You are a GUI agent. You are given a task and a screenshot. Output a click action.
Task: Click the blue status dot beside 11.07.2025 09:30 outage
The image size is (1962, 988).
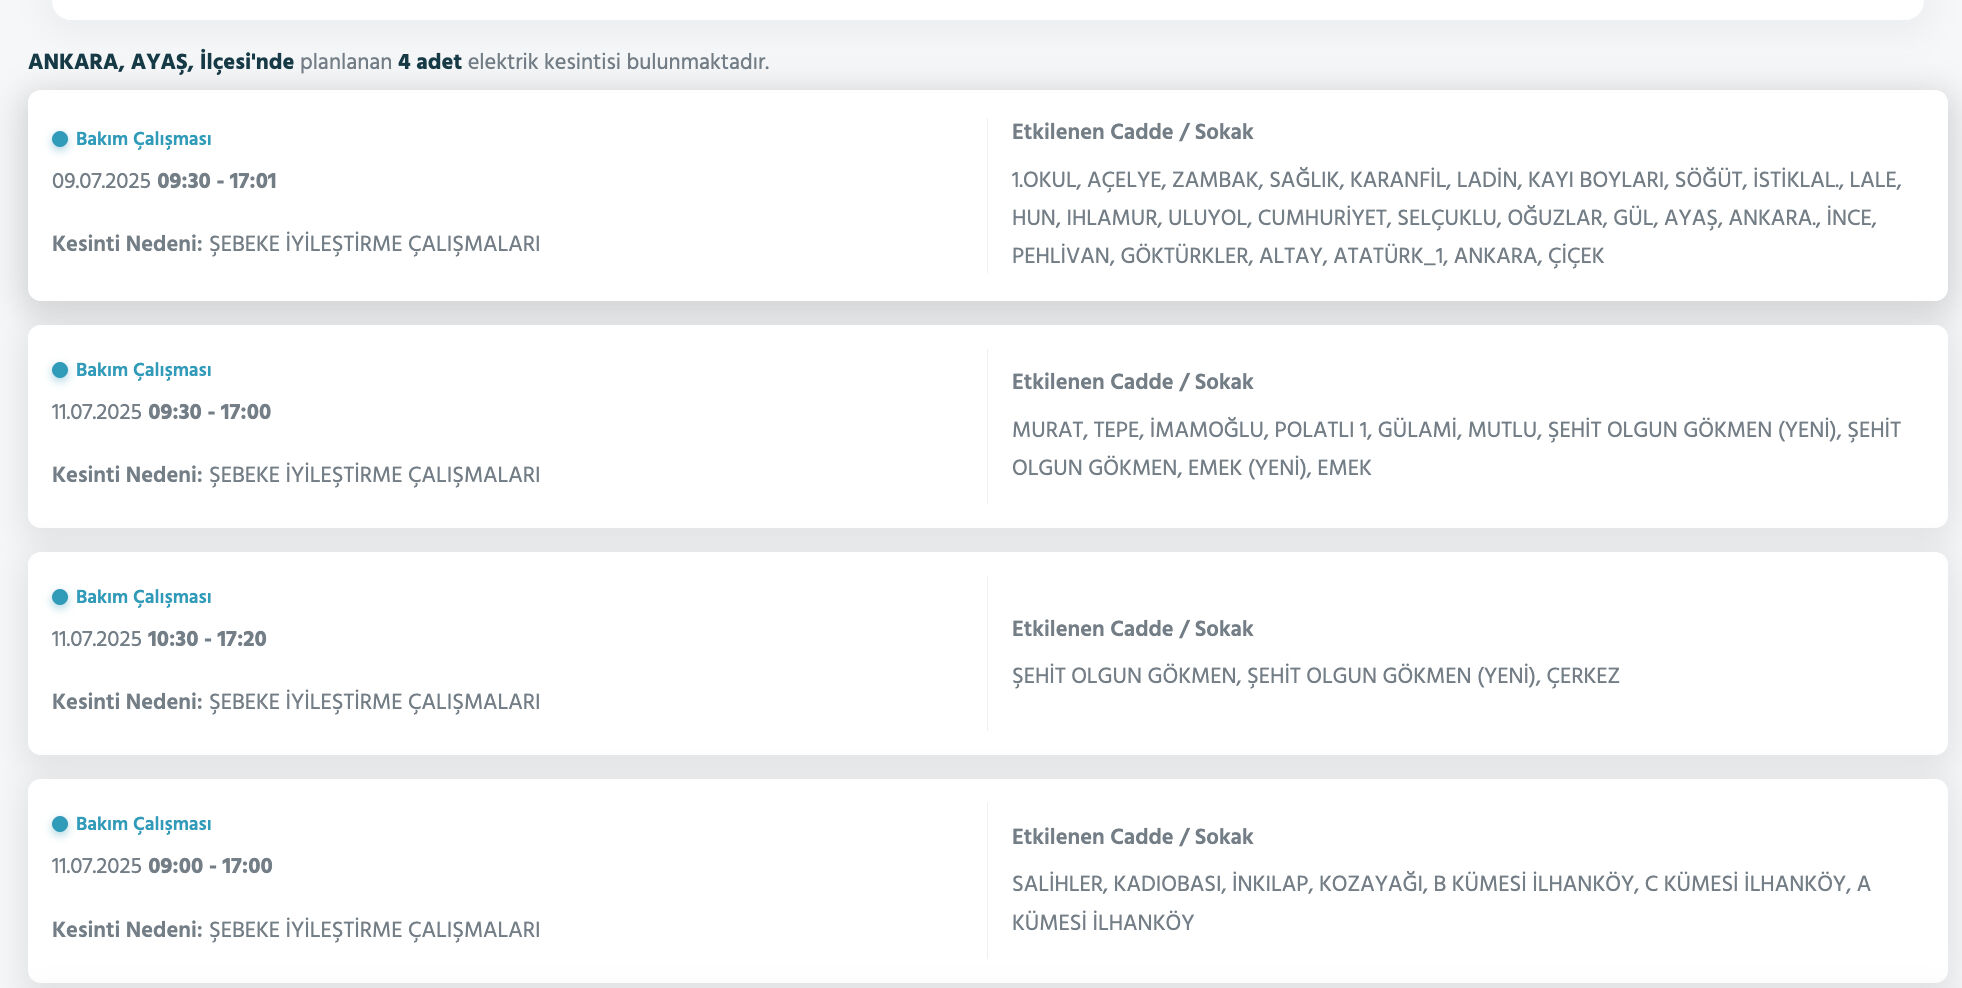(60, 370)
